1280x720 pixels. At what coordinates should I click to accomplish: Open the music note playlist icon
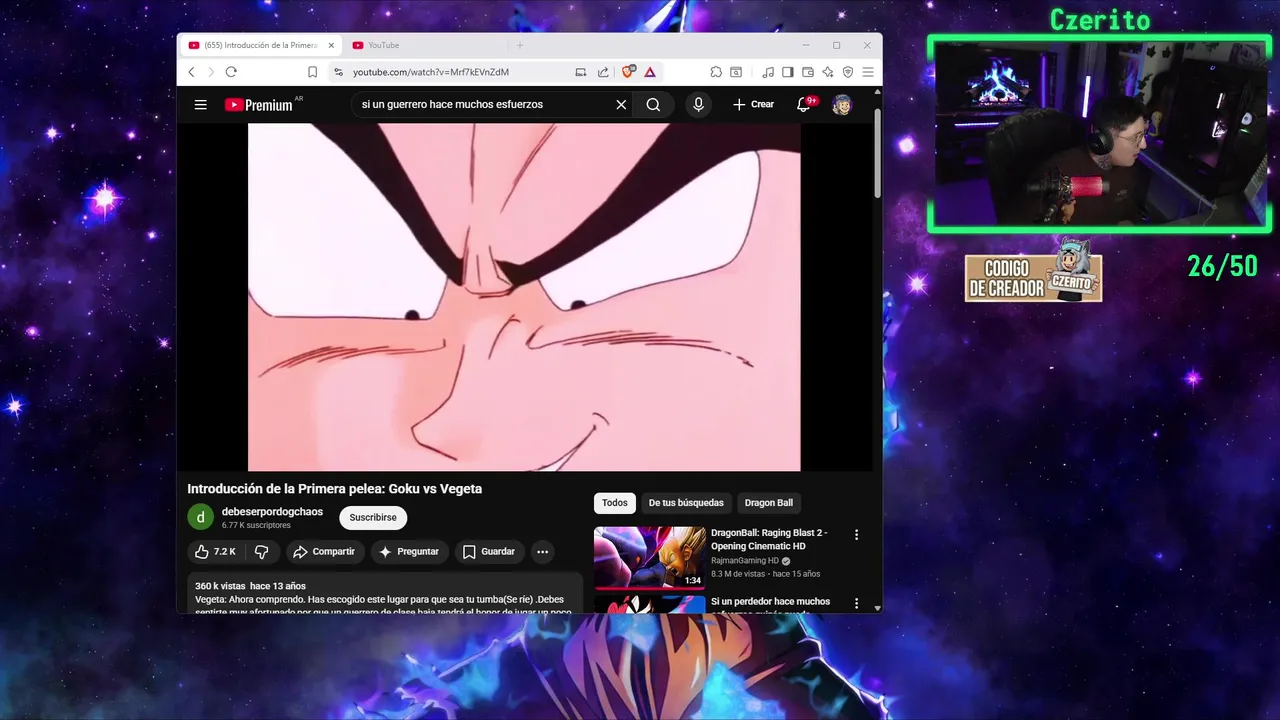[x=768, y=72]
